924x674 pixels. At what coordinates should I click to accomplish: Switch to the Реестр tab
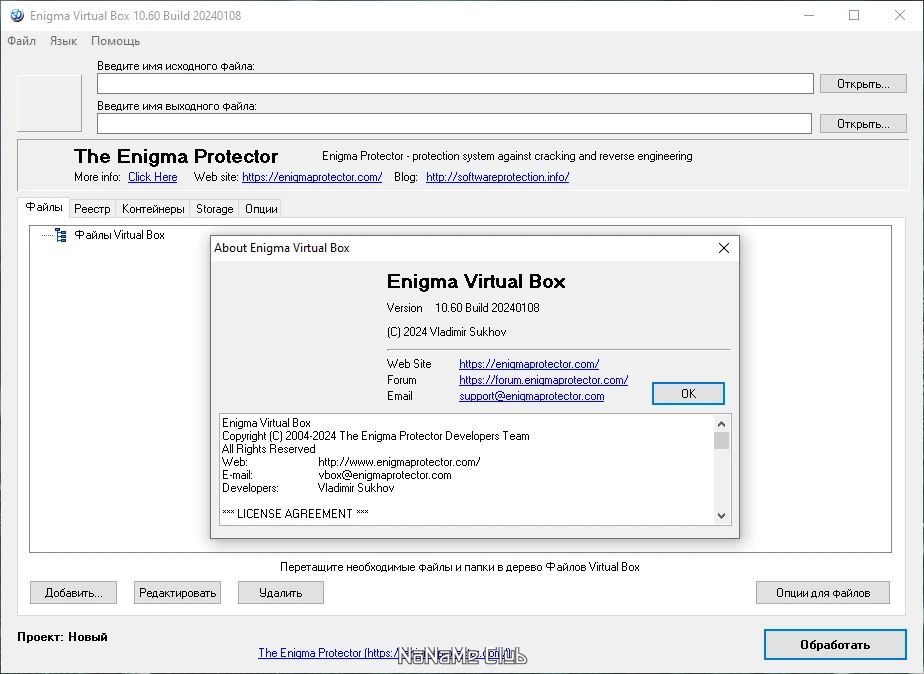point(92,209)
